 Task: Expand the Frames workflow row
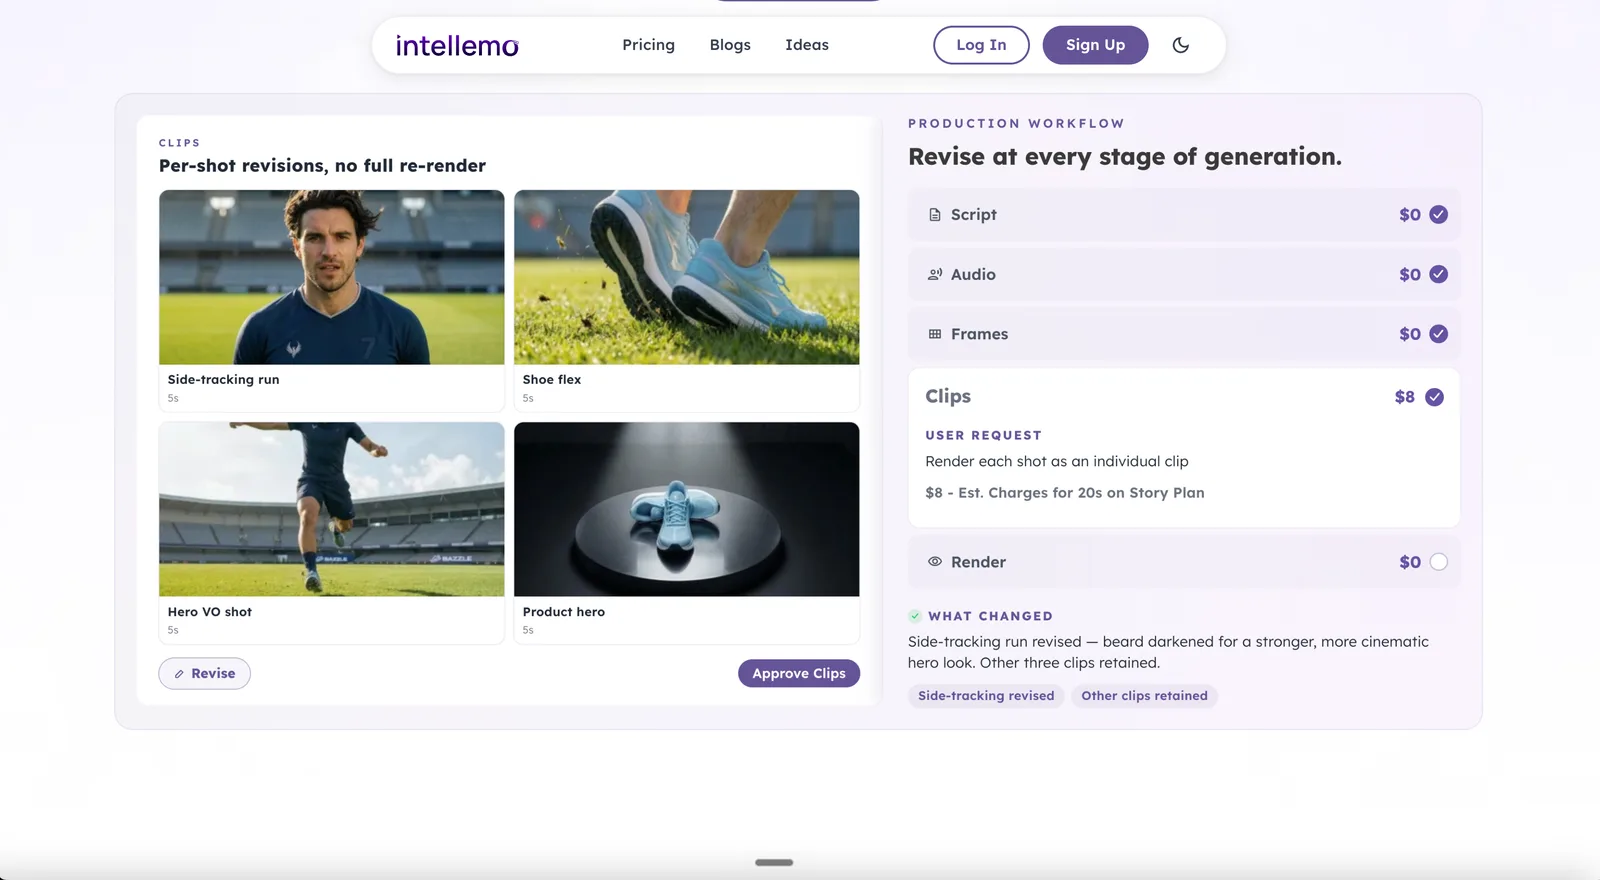coord(1184,334)
